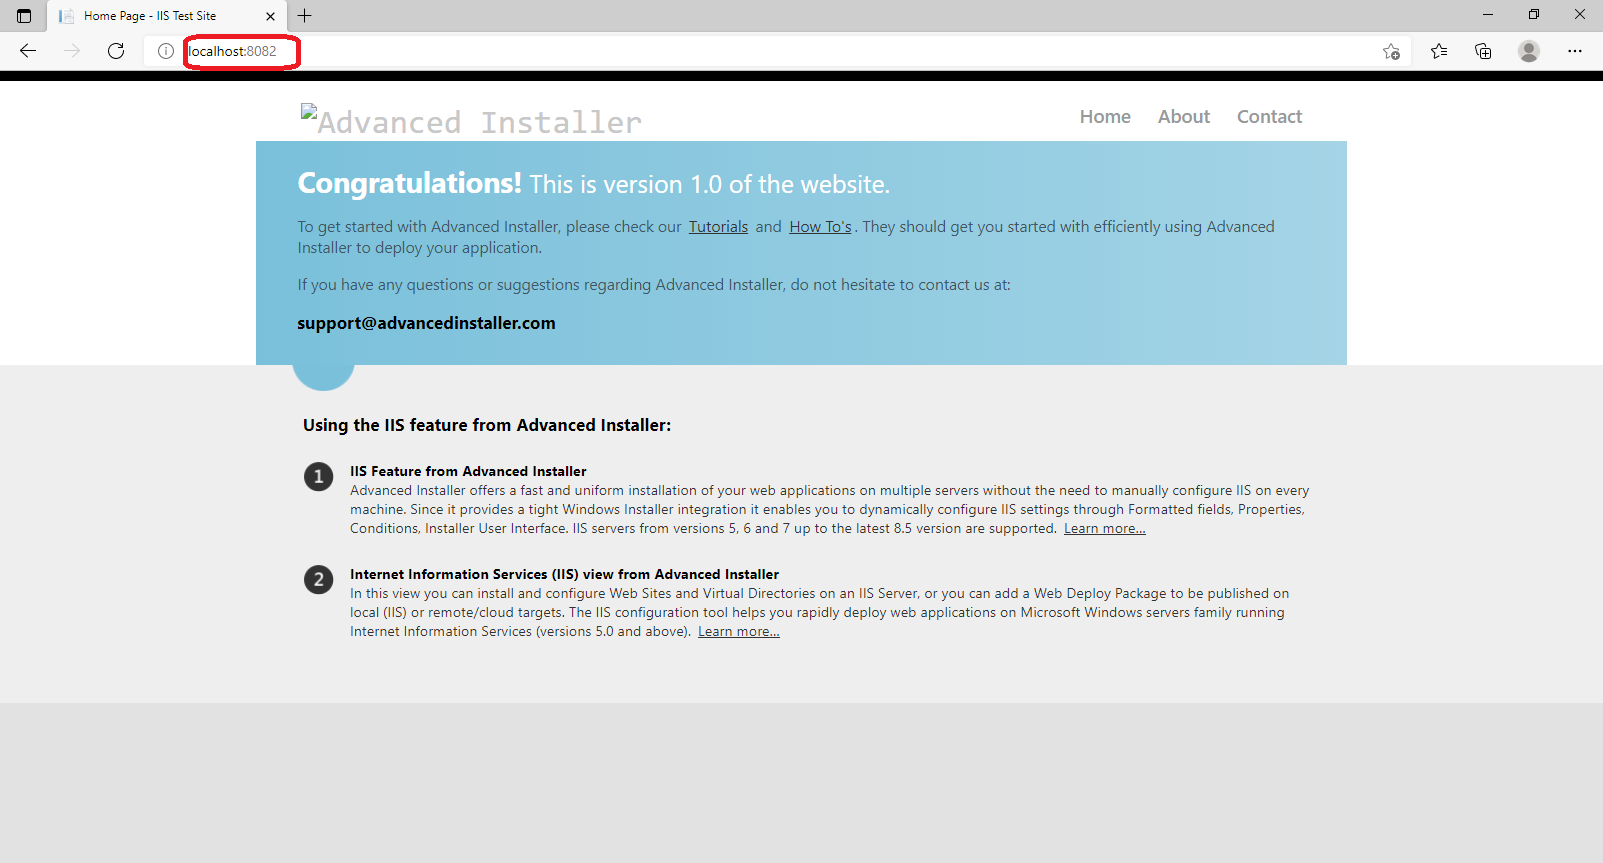Open the About navigation link
1603x863 pixels.
(1184, 117)
